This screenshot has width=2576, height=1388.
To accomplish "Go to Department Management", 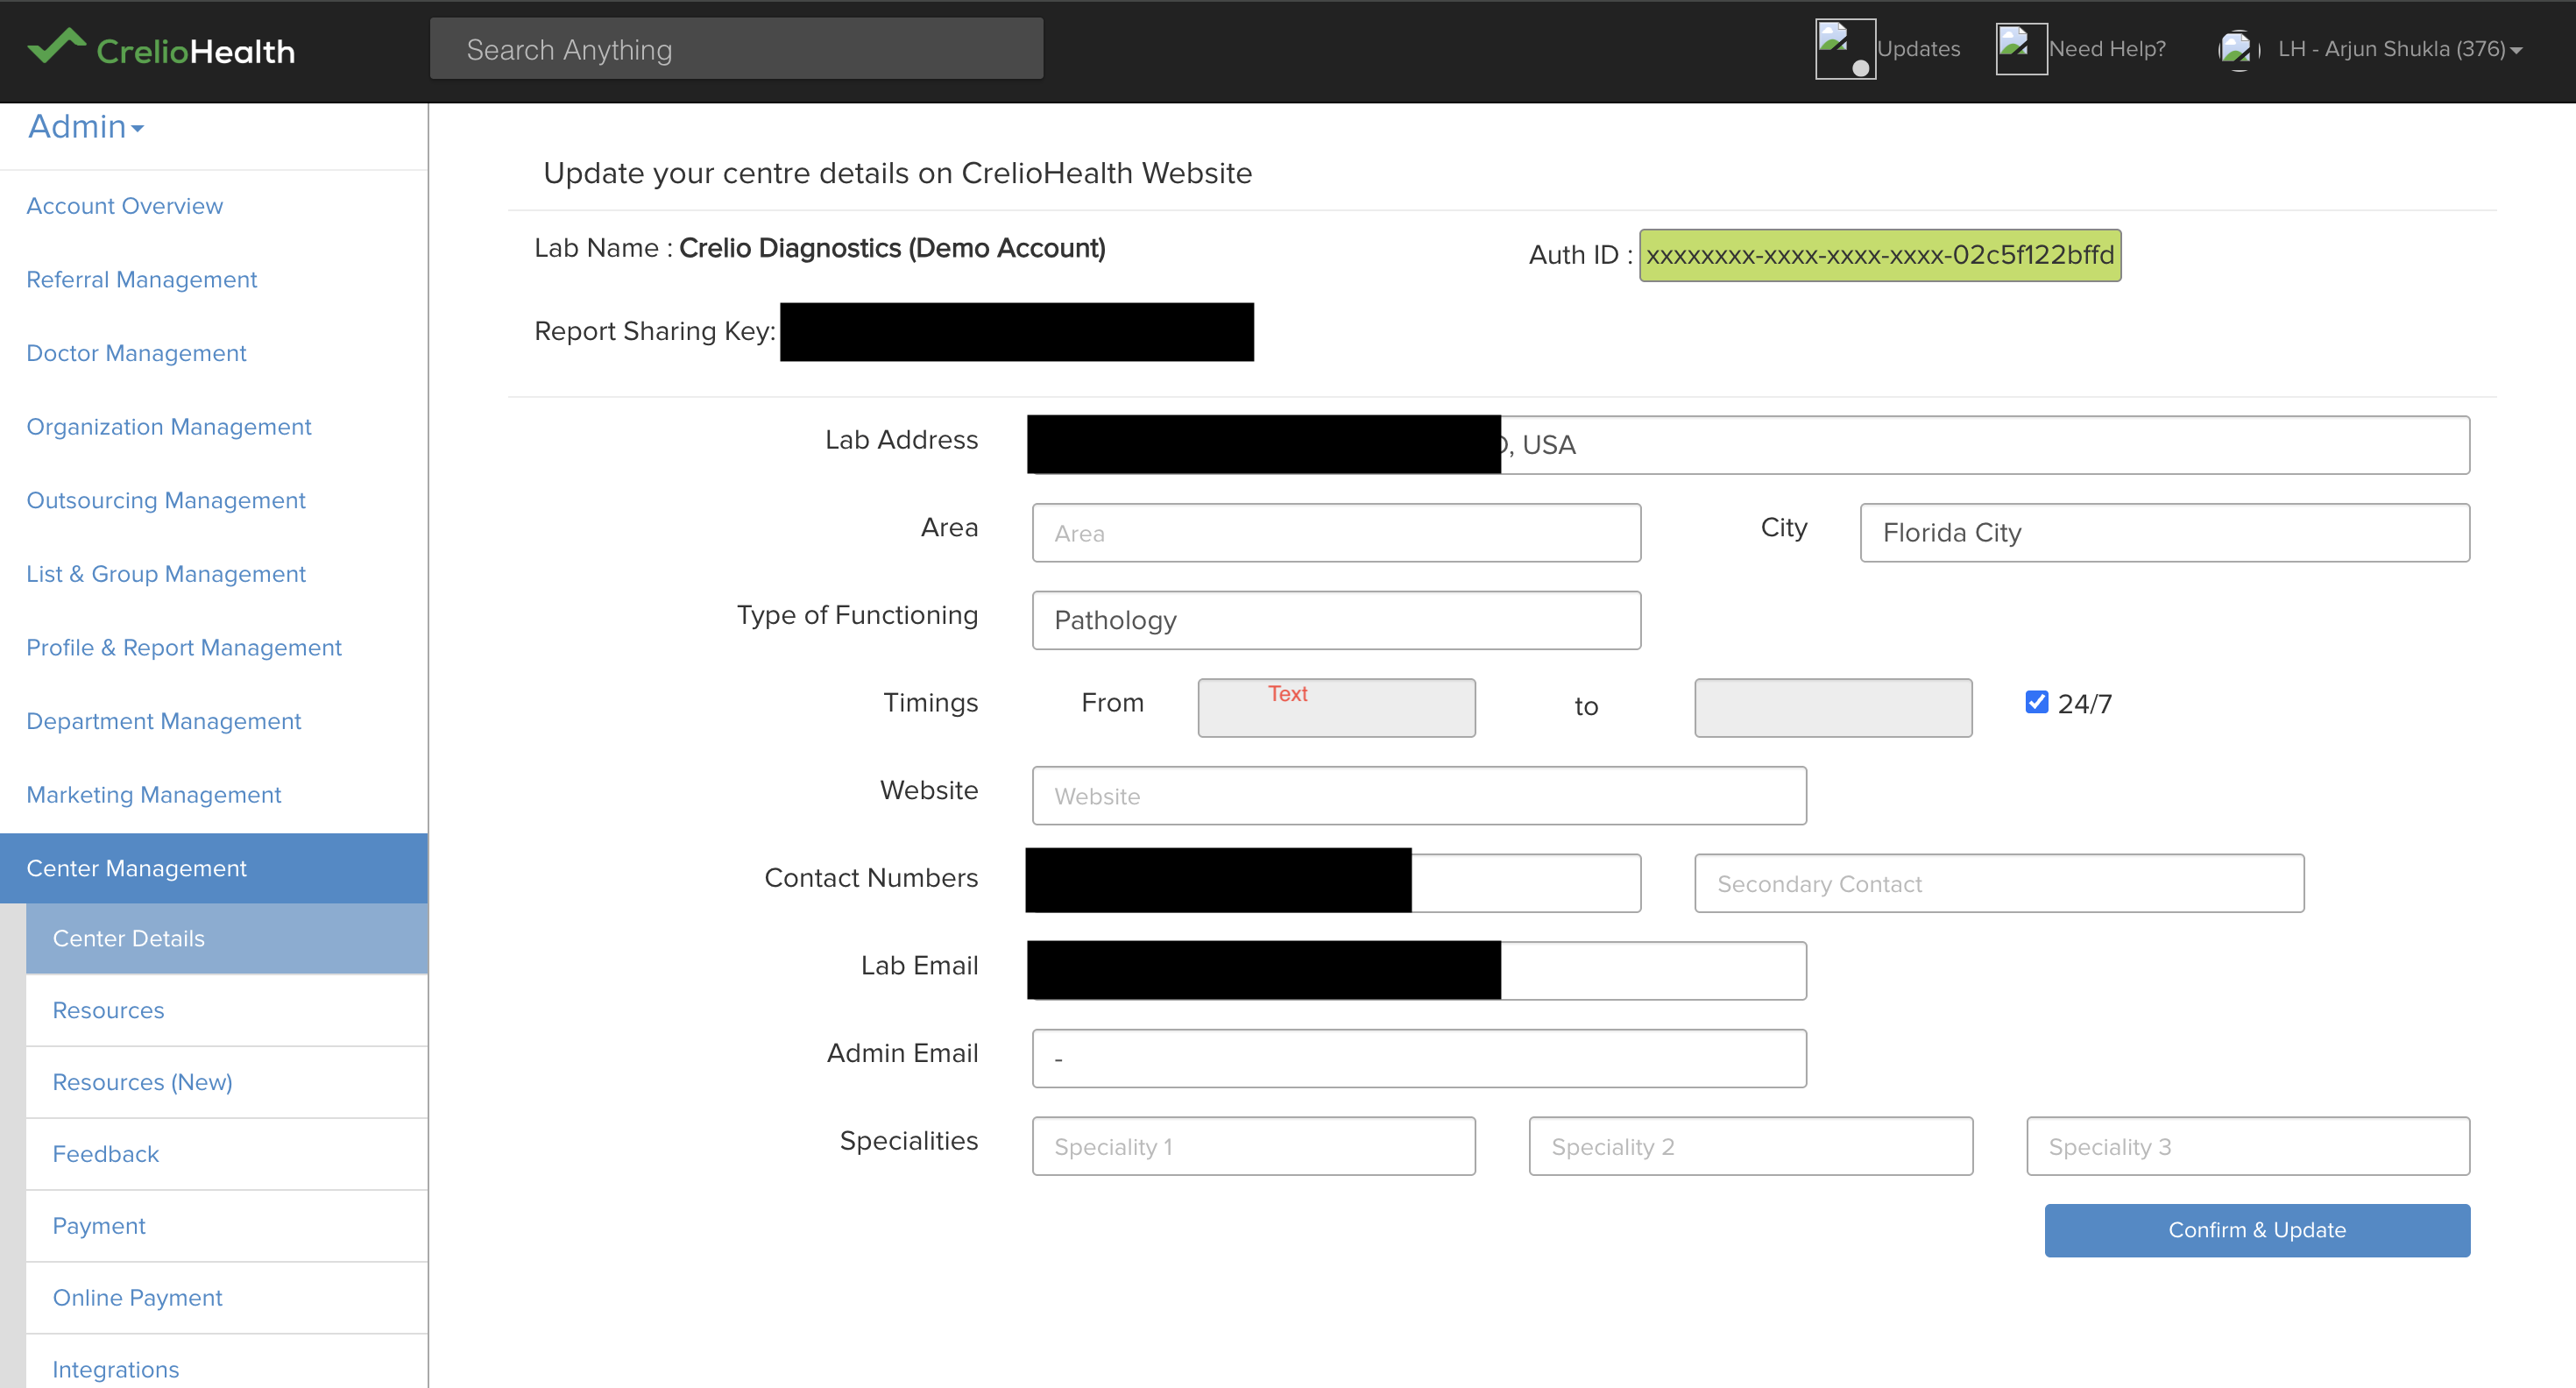I will (x=164, y=721).
